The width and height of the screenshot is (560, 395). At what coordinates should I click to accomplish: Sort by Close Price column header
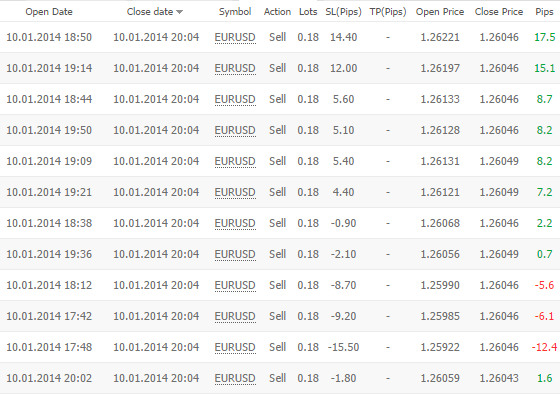pos(499,12)
